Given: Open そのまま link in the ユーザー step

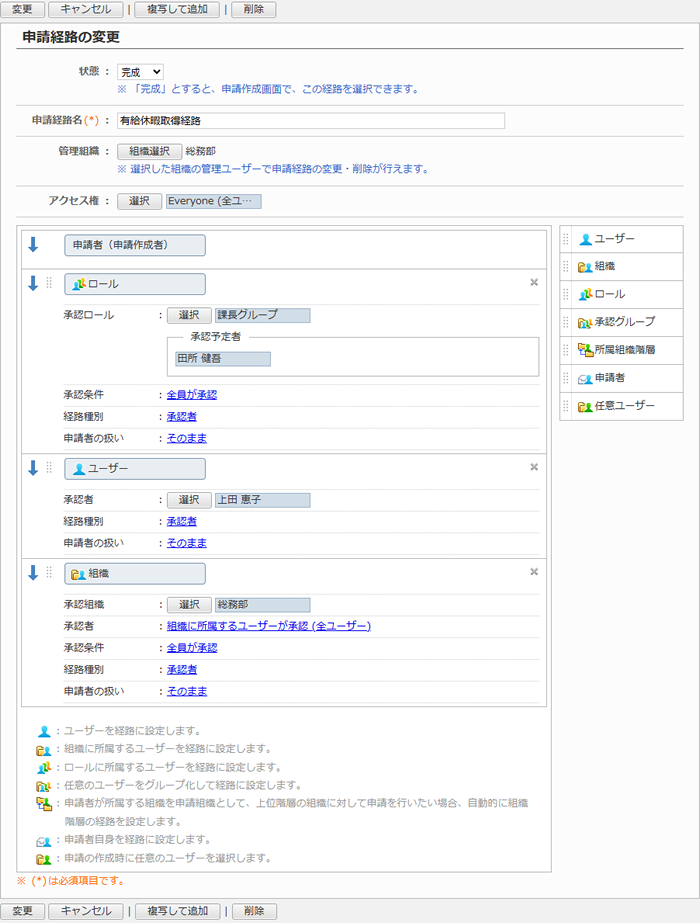Looking at the screenshot, I should [187, 543].
